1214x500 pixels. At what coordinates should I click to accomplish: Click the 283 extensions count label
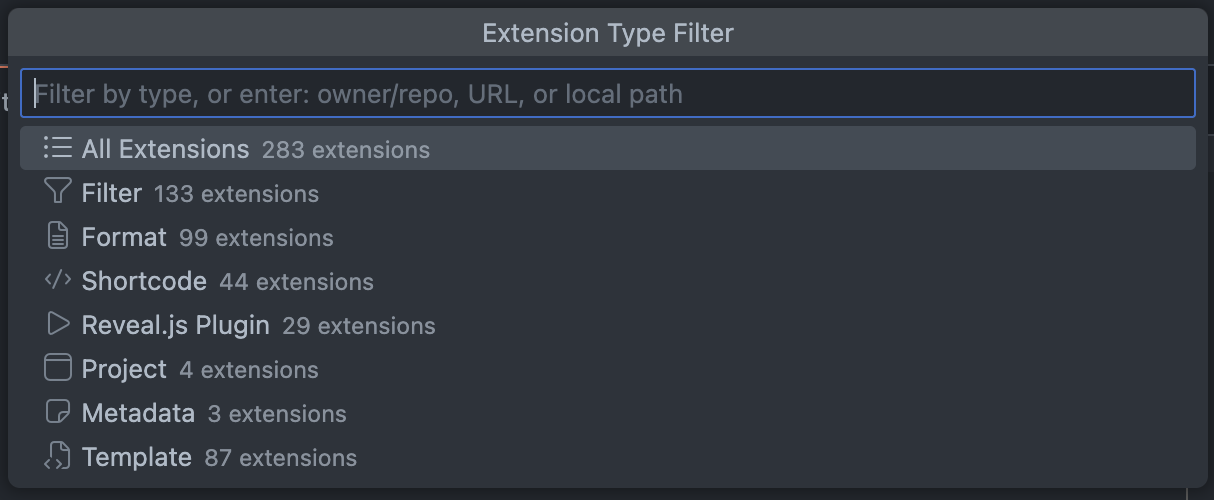[x=345, y=150]
